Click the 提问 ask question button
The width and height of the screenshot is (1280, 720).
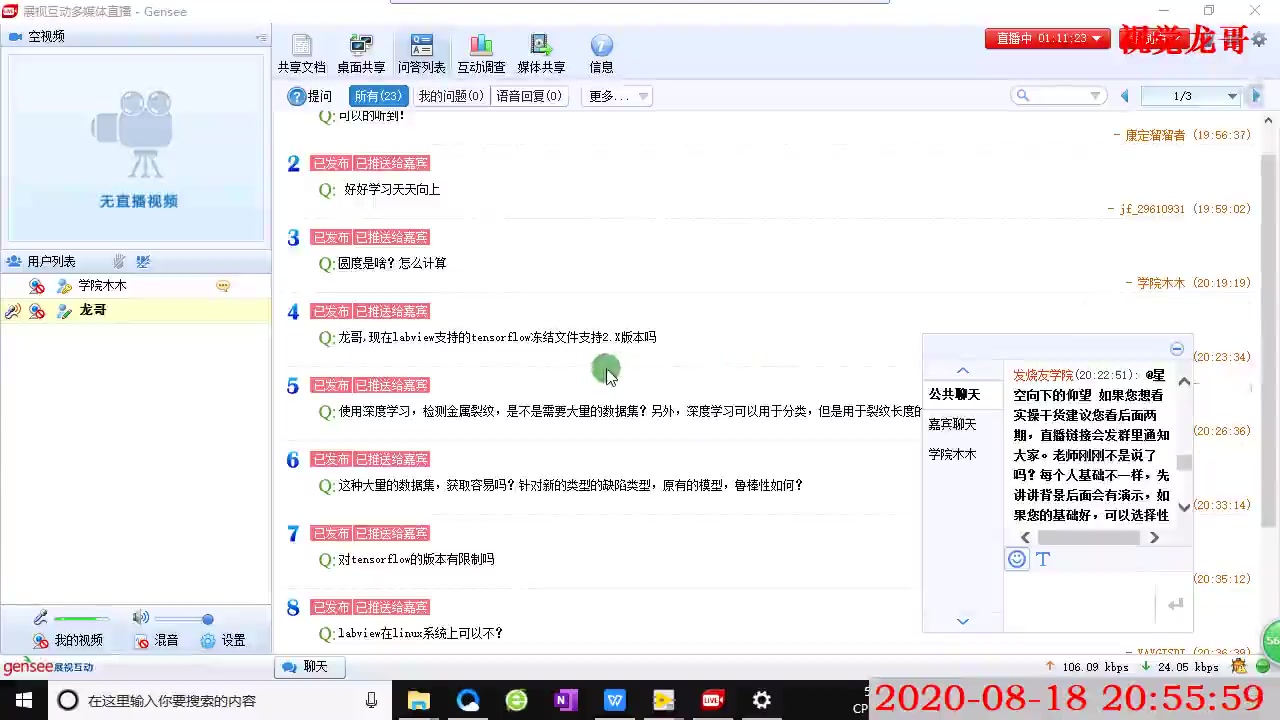coord(310,96)
